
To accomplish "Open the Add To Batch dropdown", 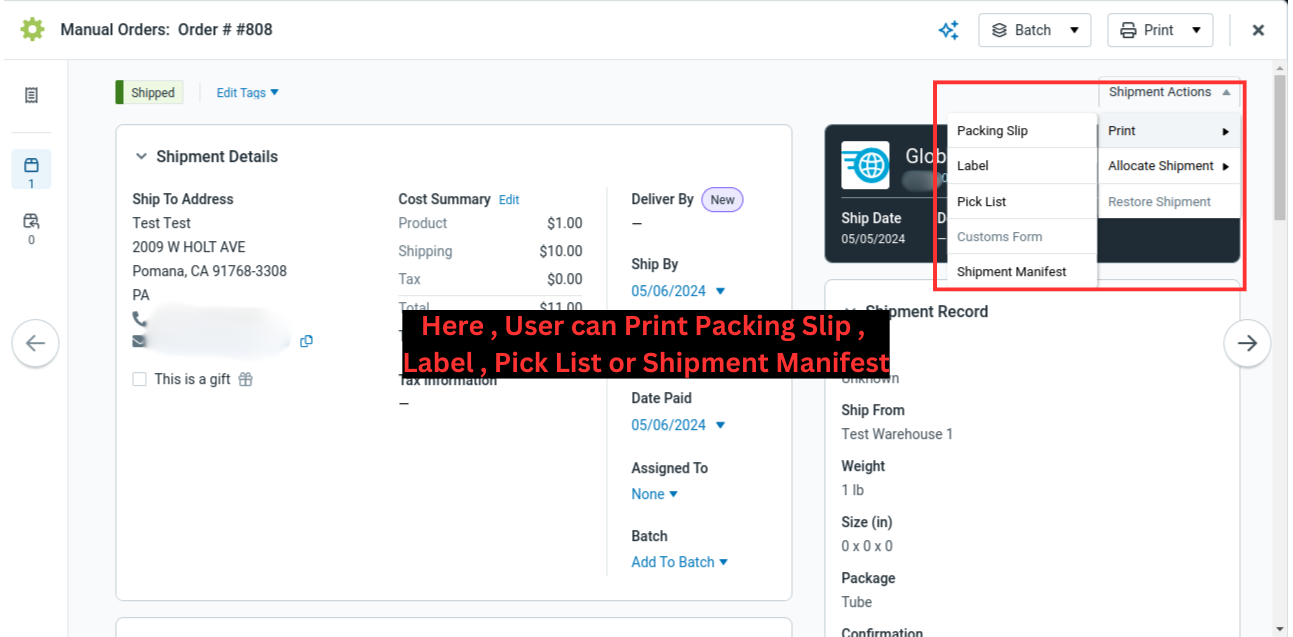I will tap(679, 562).
